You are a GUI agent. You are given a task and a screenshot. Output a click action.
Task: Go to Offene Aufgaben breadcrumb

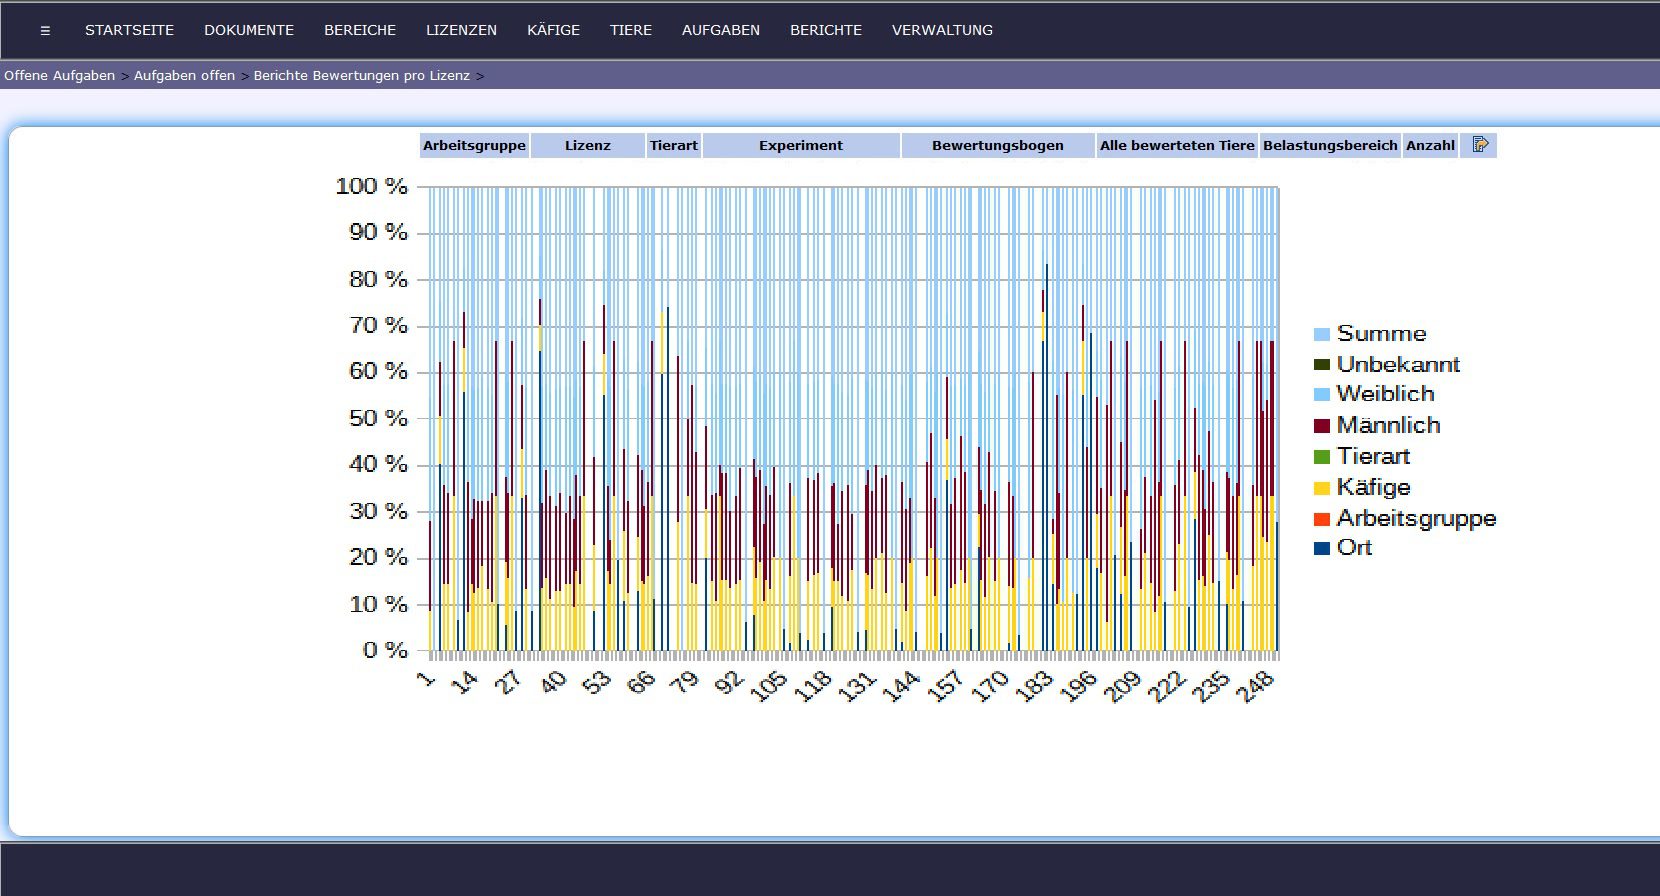[x=59, y=76]
